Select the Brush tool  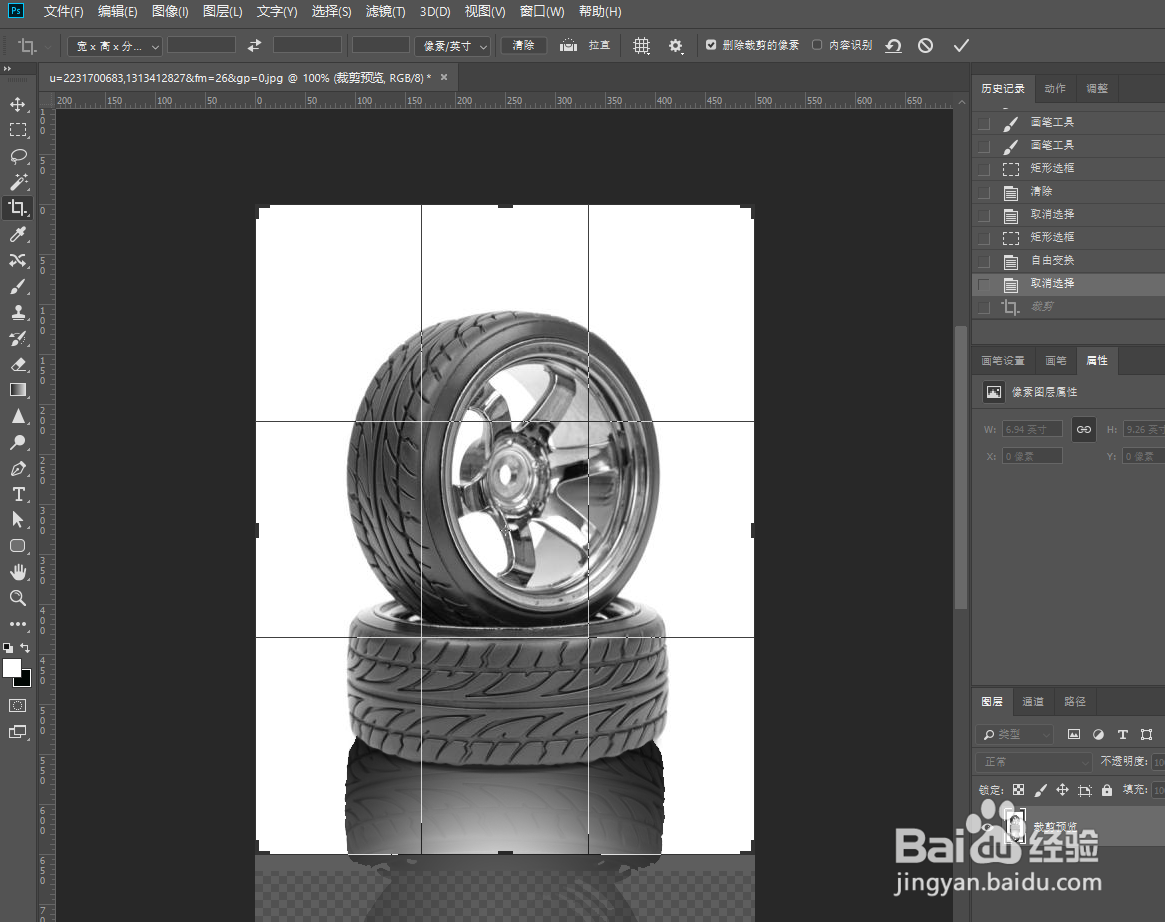pos(18,287)
